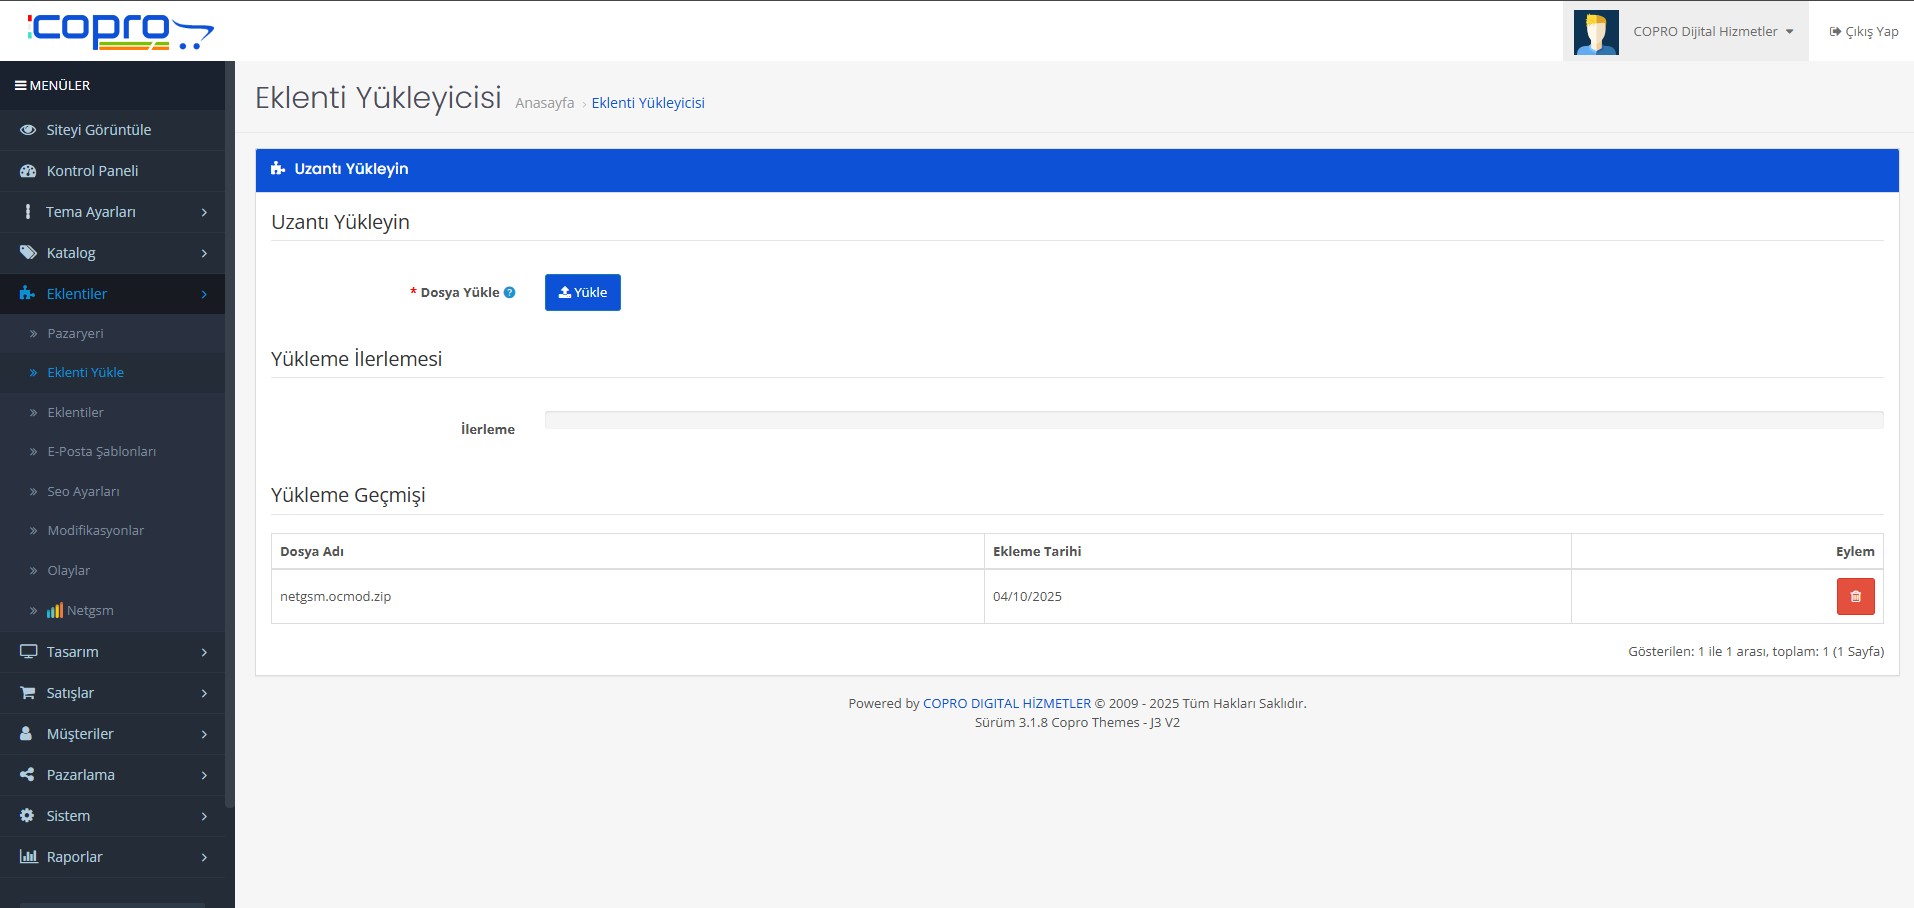Viewport: 1914px width, 908px height.
Task: Click the İlerleme upload progress bar
Action: 1213,420
